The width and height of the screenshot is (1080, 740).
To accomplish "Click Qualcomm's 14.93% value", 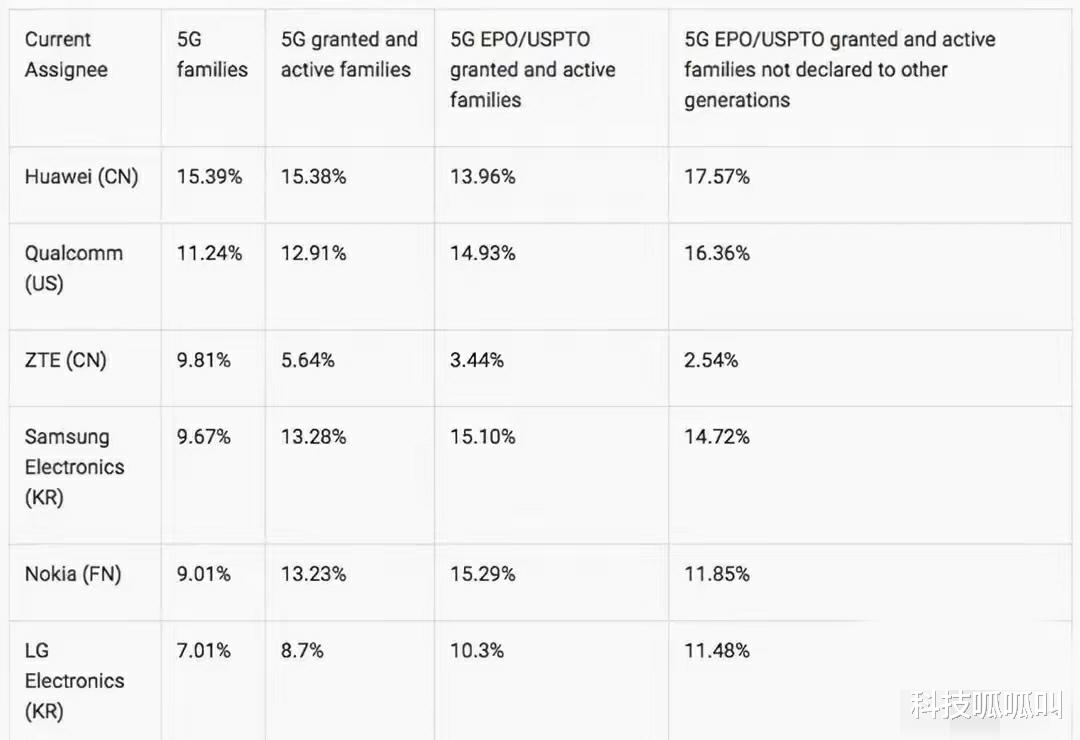I will pyautogui.click(x=482, y=254).
